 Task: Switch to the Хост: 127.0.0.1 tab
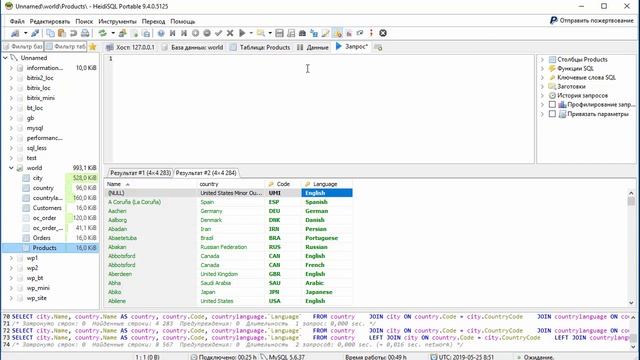(x=131, y=47)
